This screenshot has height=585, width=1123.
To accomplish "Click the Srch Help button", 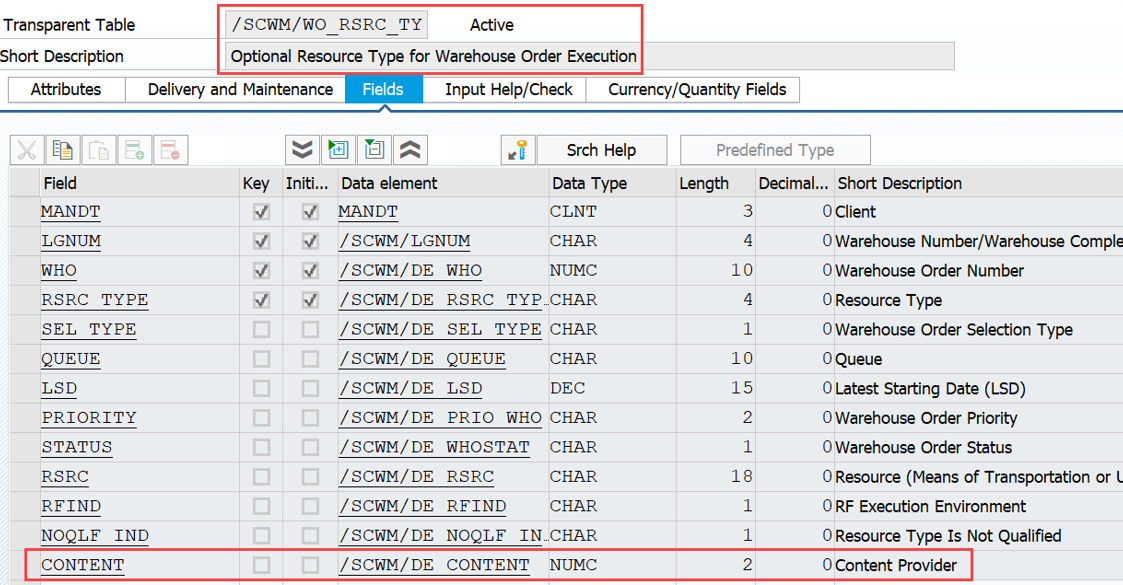I will point(602,150).
